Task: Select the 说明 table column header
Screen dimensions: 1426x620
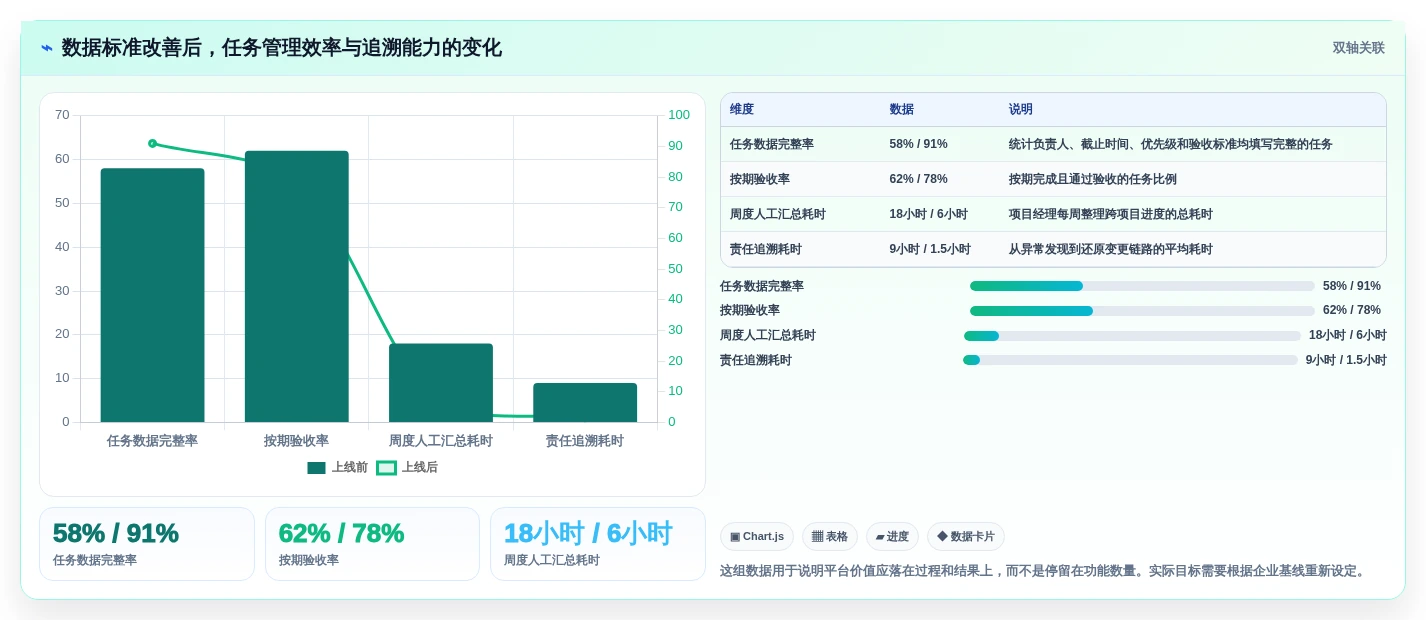Action: pyautogui.click(x=1021, y=110)
